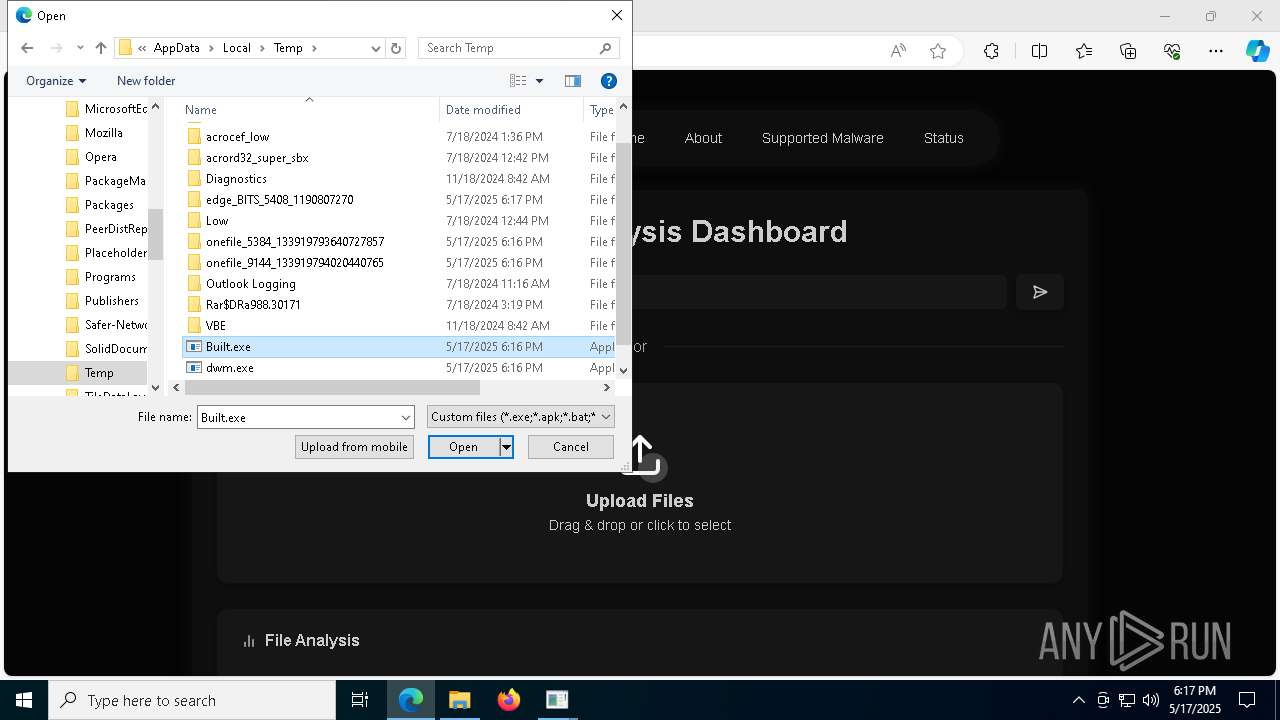Open the view options dropdown arrow

pos(539,81)
